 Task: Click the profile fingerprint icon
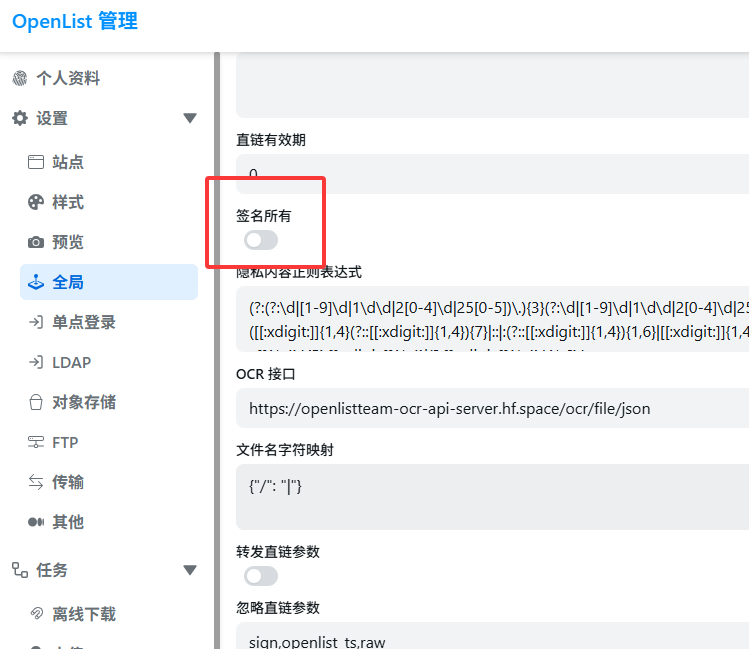pos(20,78)
